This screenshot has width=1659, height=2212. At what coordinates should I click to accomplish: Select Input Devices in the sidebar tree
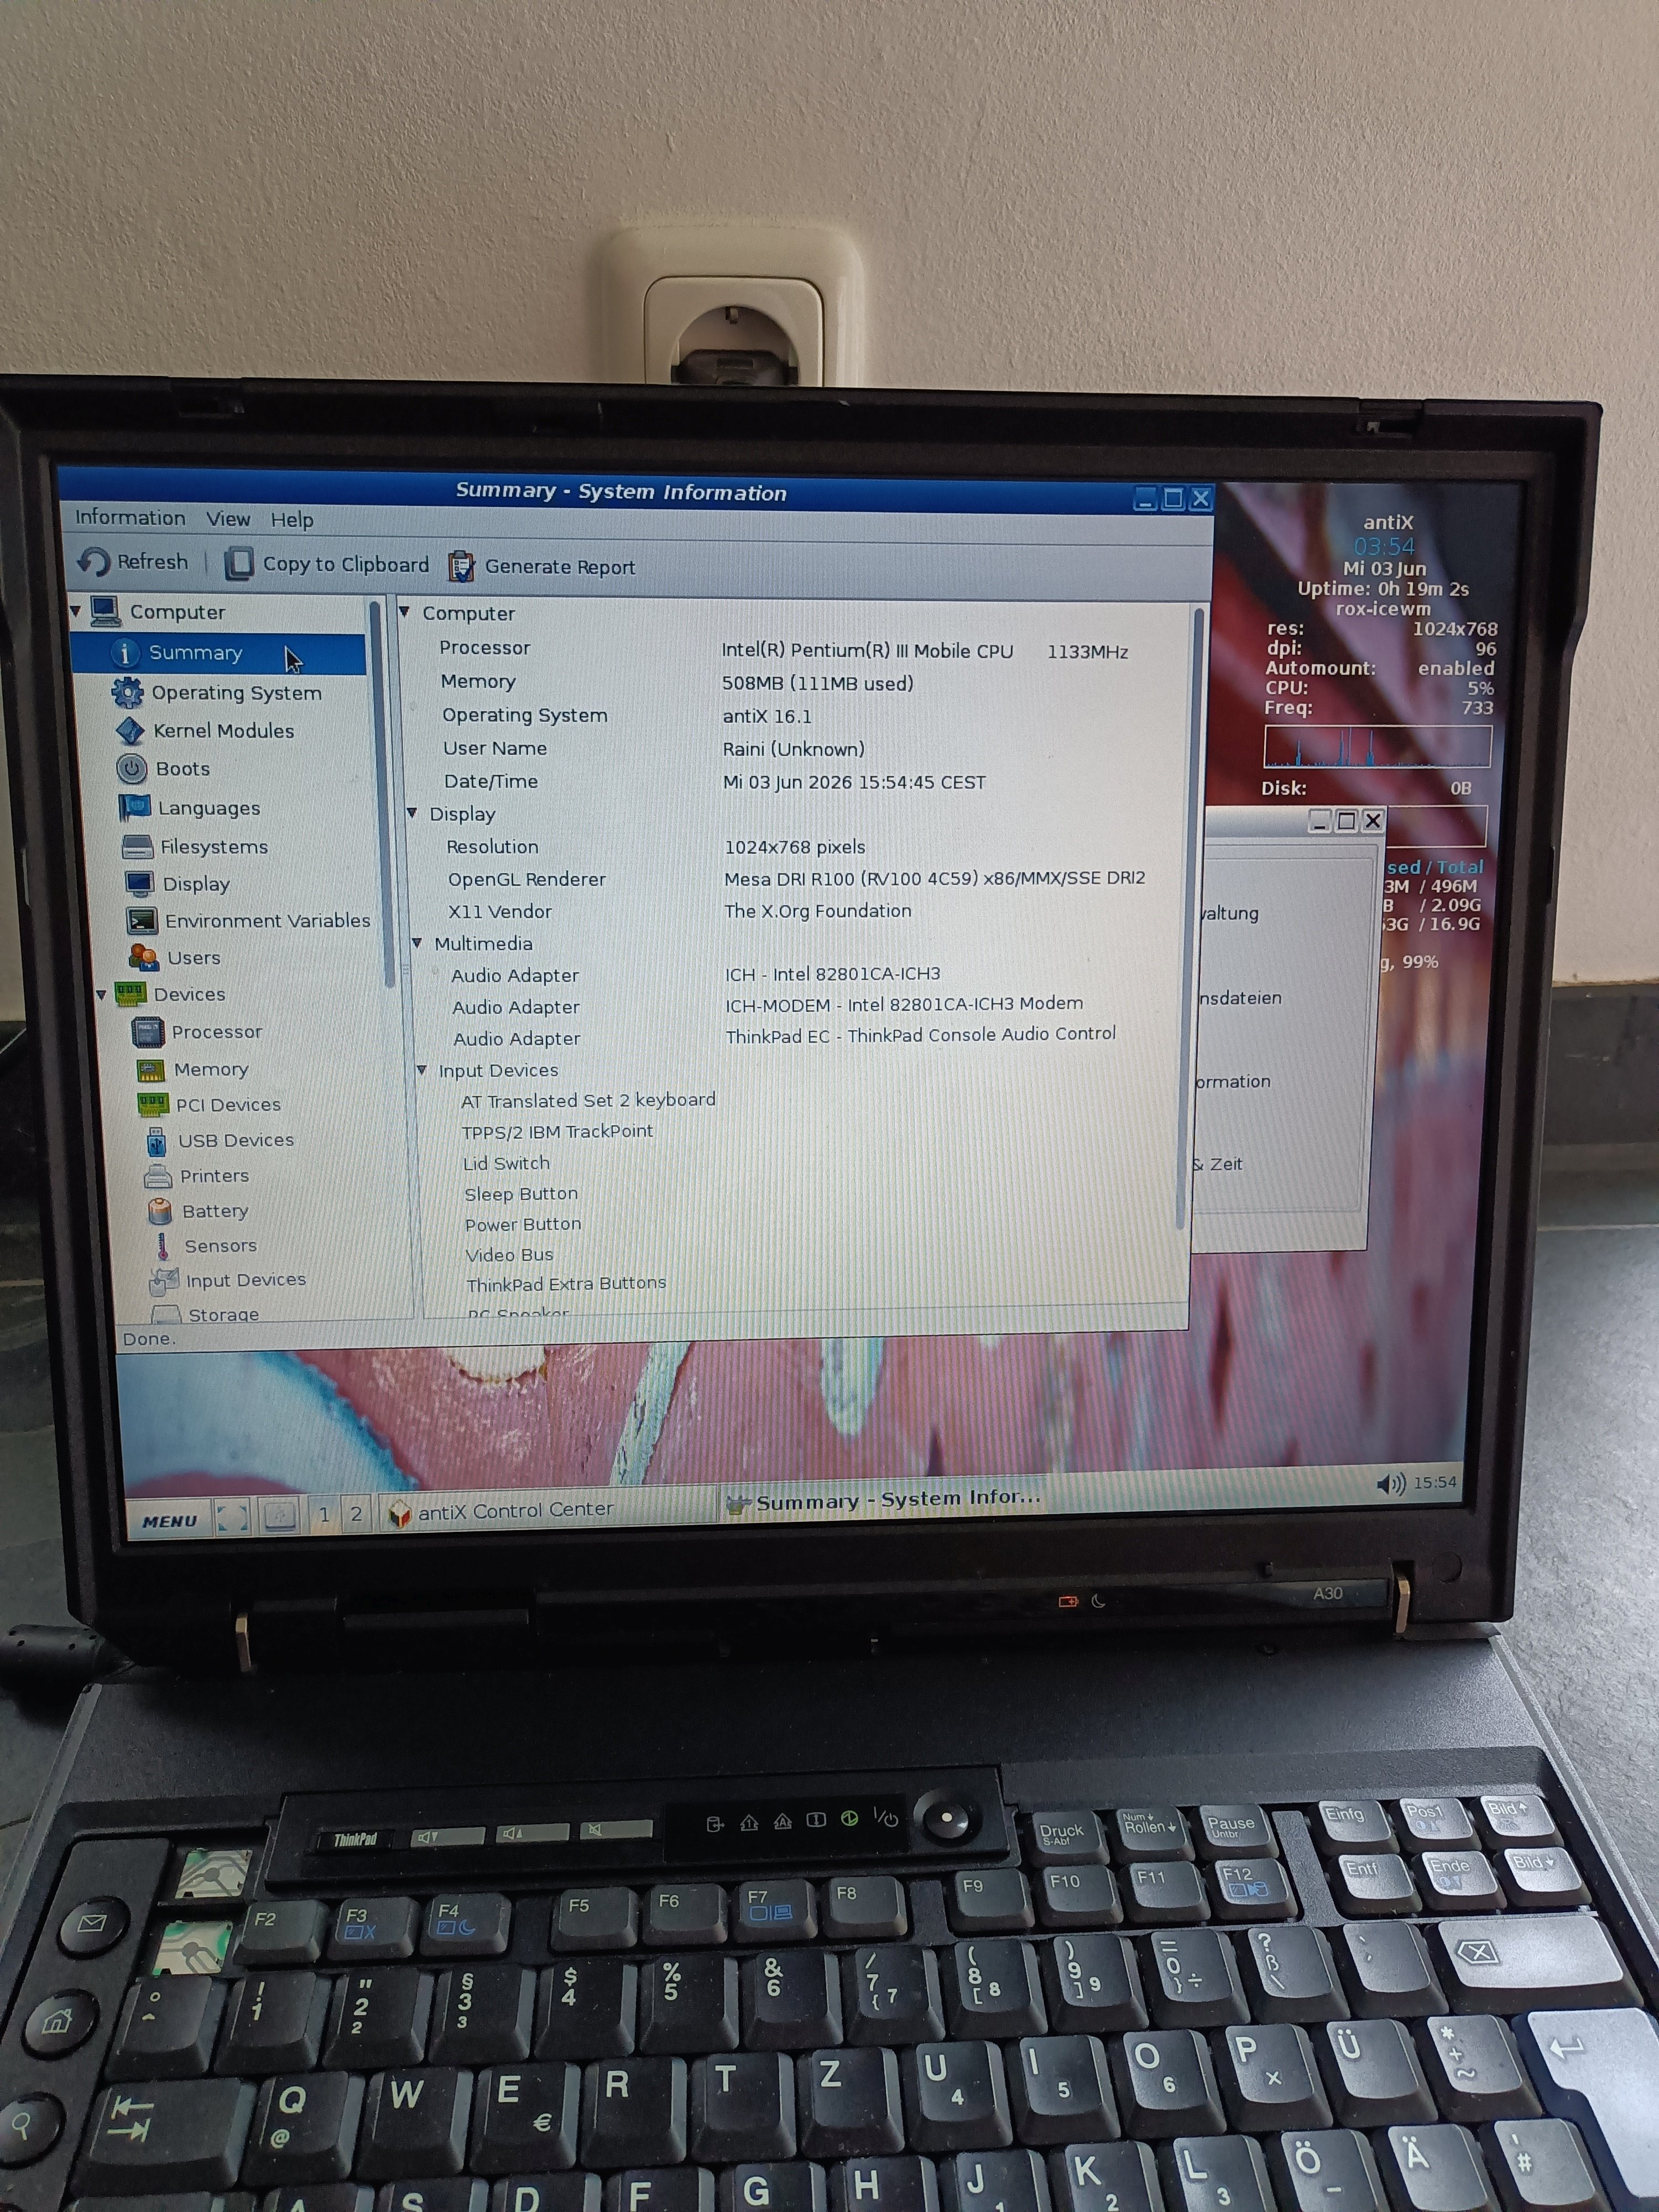click(x=228, y=1280)
